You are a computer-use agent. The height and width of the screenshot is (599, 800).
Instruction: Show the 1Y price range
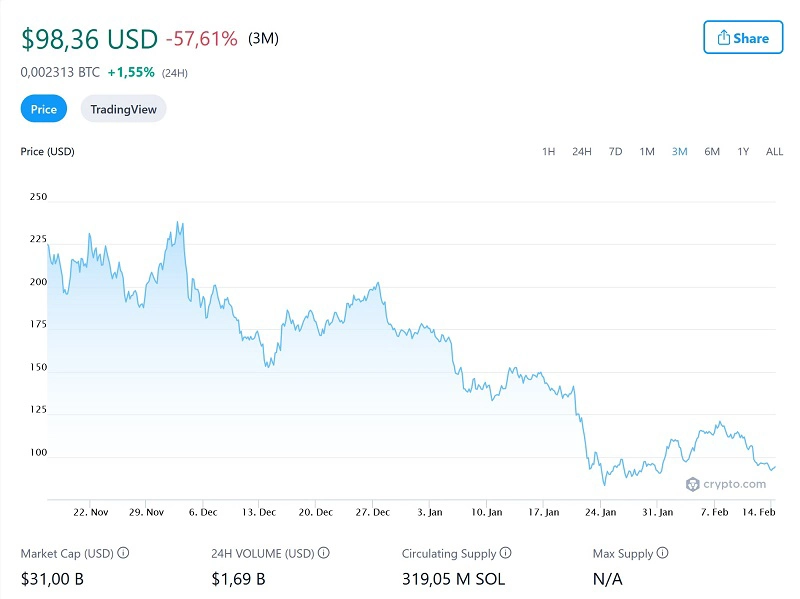[743, 151]
